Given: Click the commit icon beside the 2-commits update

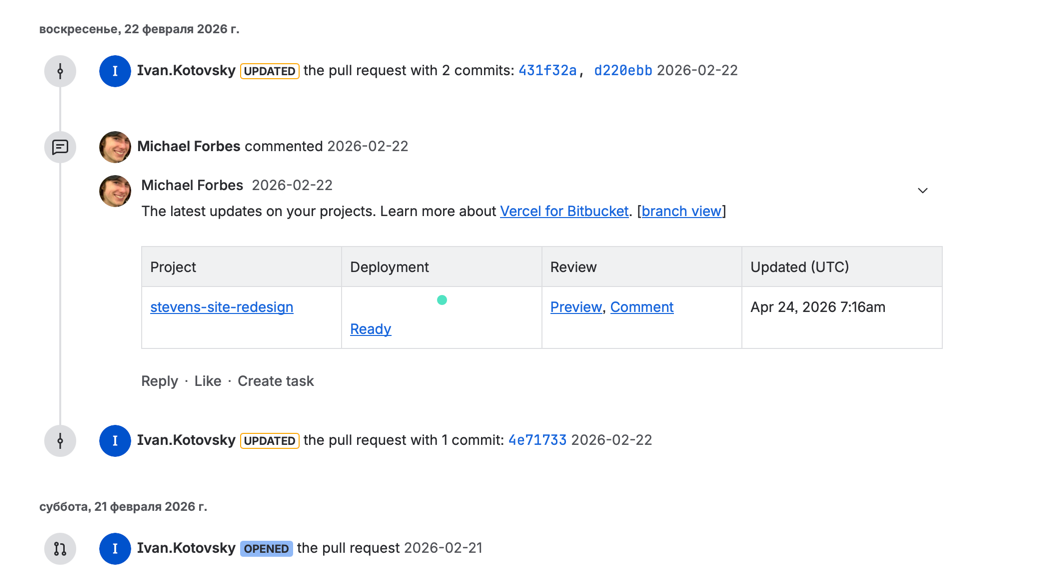Looking at the screenshot, I should (x=60, y=71).
